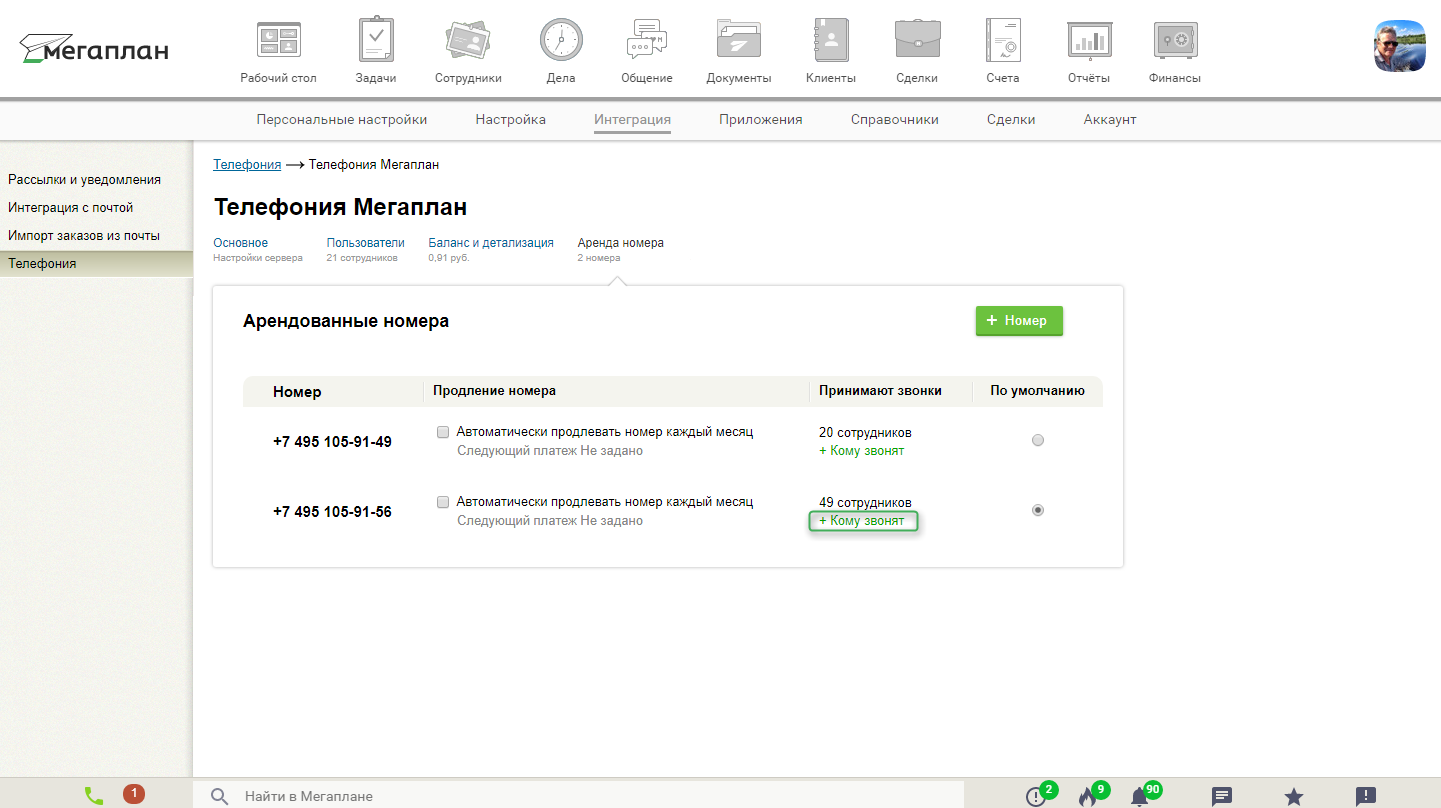Open the Задачи module icon
1441x808 pixels.
376,40
